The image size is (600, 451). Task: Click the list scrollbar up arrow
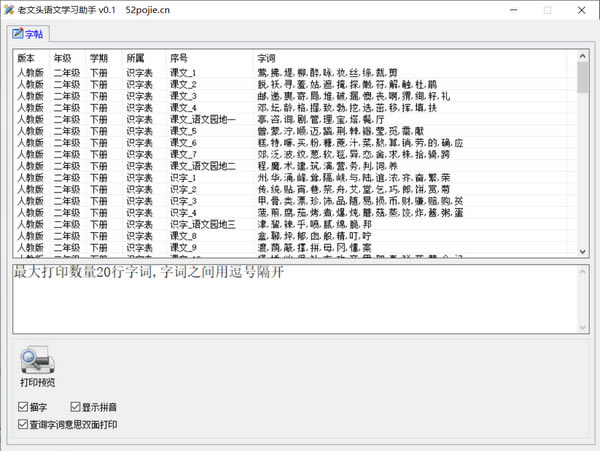(x=582, y=56)
